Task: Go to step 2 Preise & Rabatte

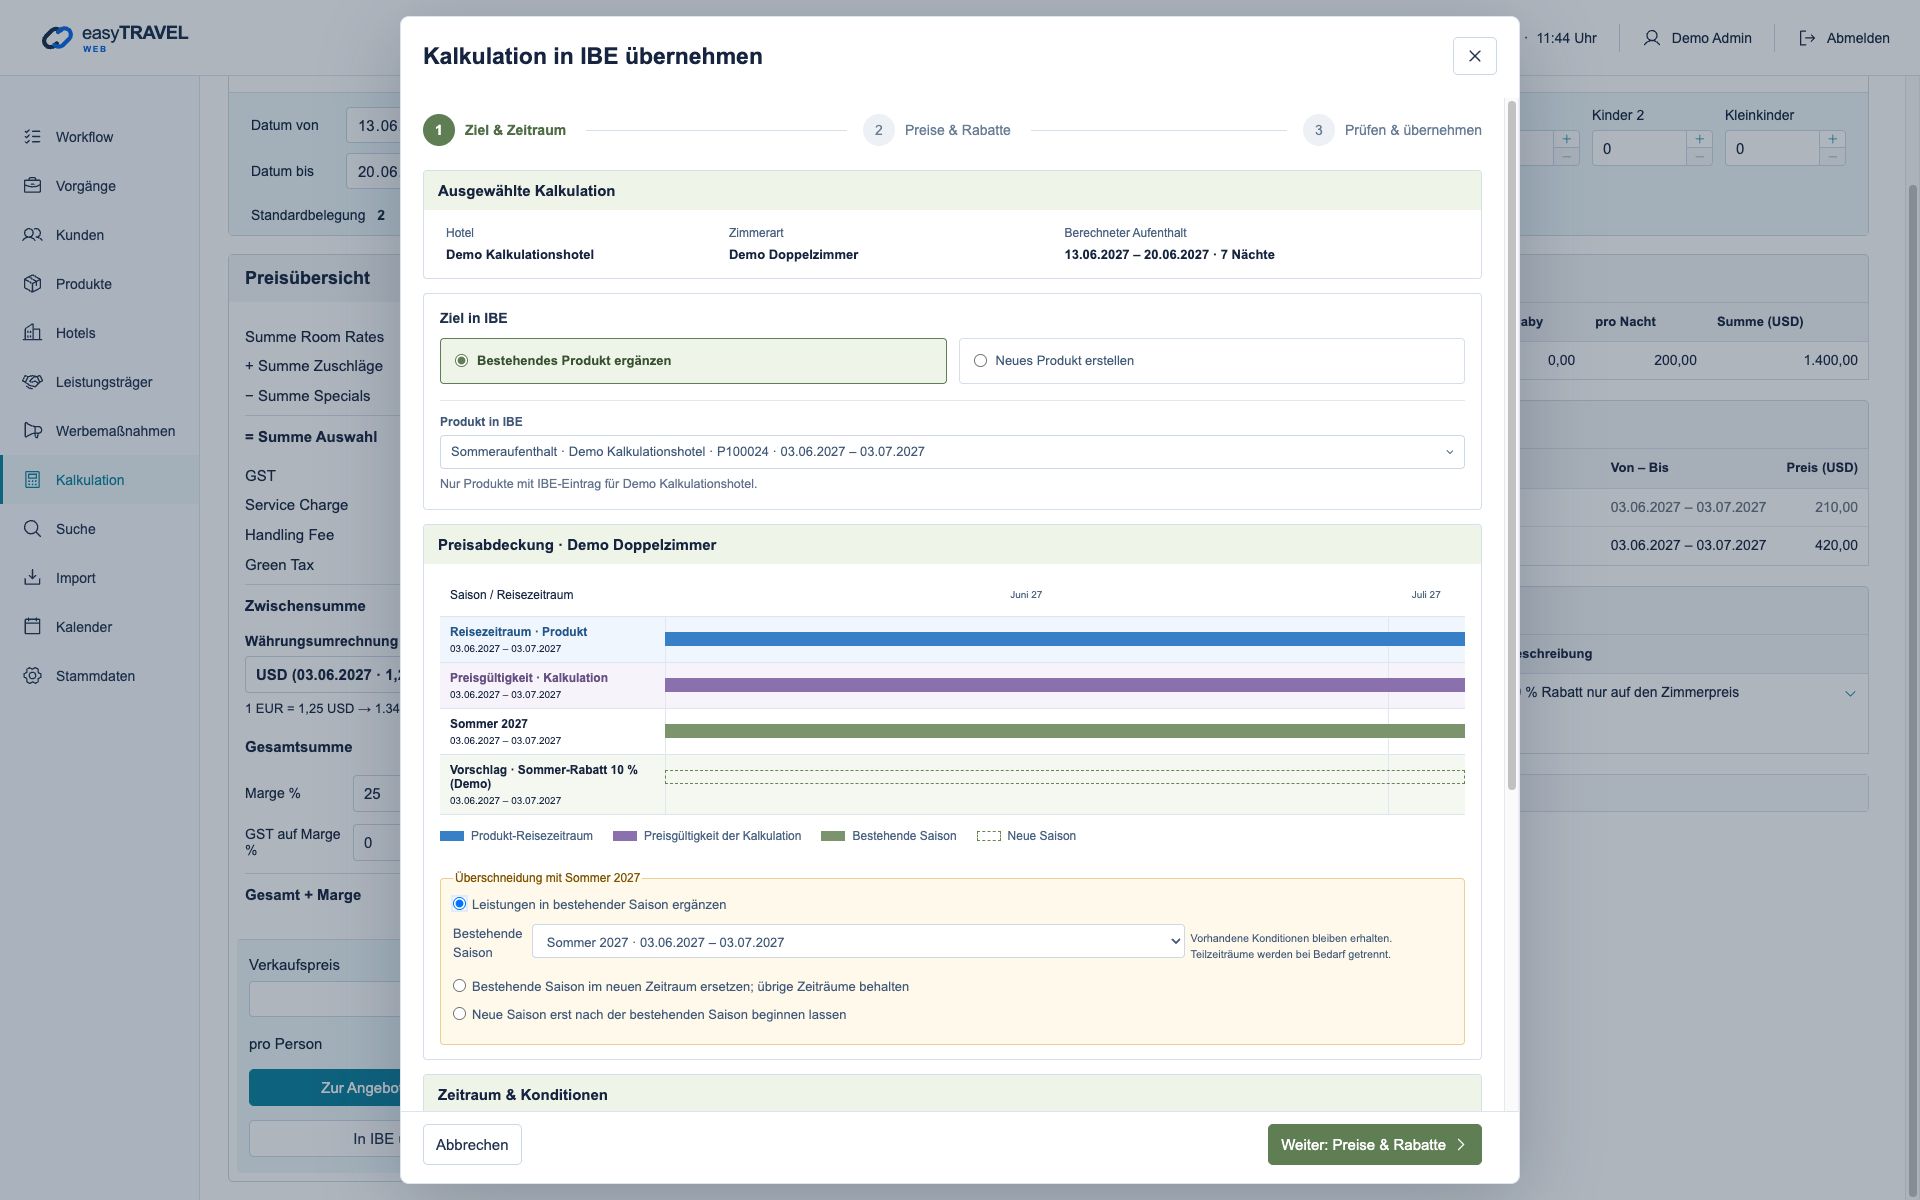Action: [x=937, y=130]
